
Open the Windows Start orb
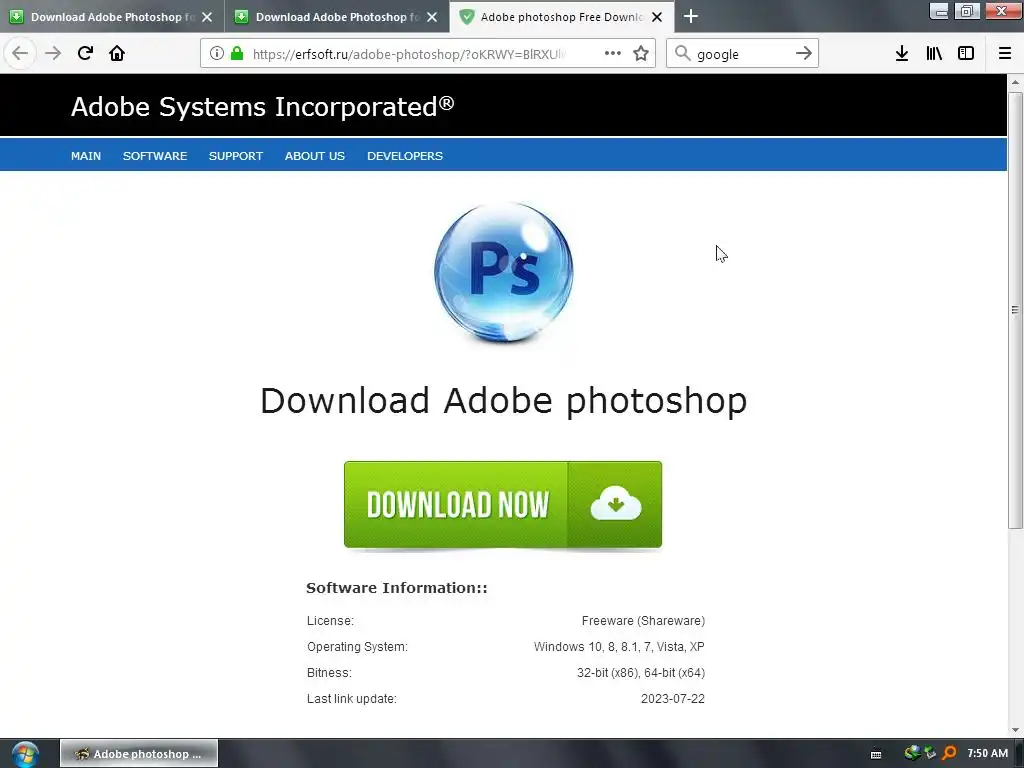pos(25,754)
